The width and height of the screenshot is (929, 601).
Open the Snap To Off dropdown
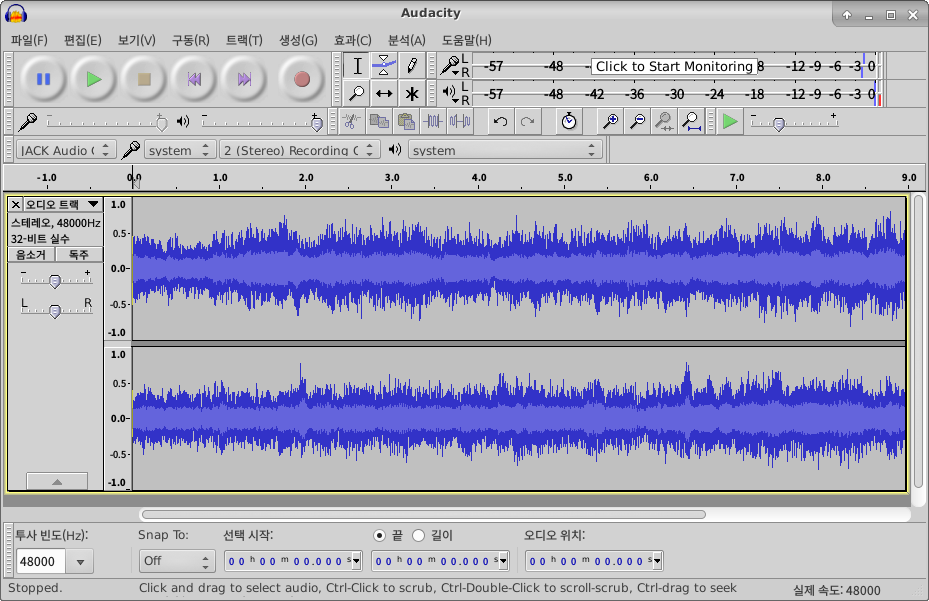point(177,561)
